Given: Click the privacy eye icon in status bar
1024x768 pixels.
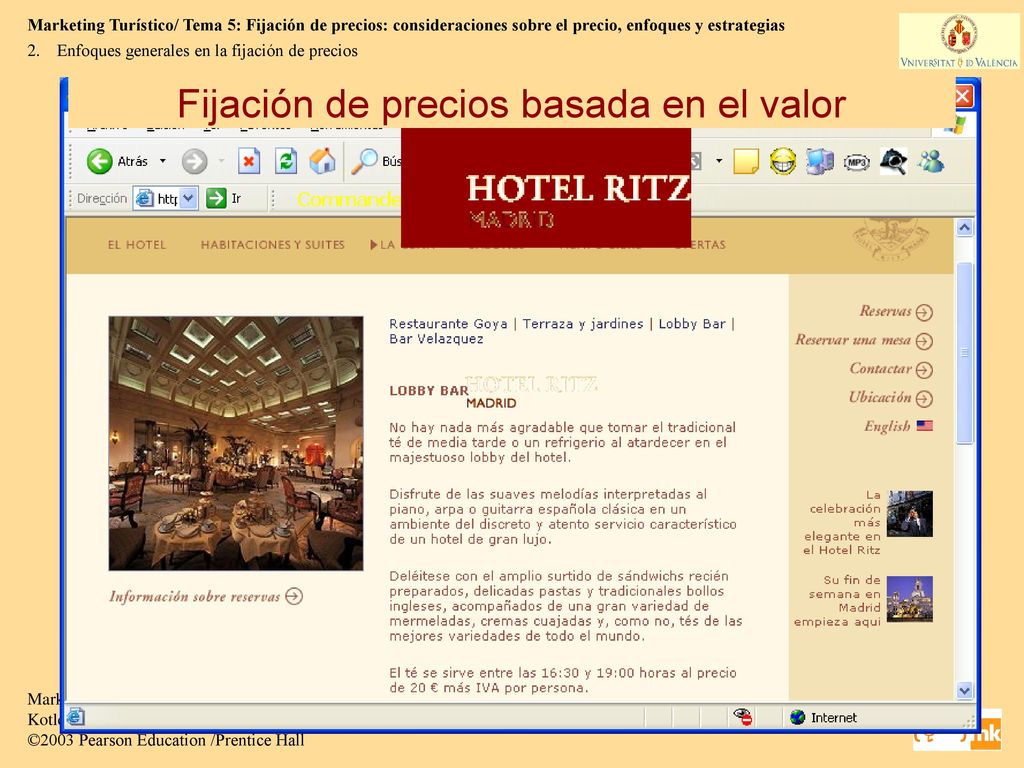Looking at the screenshot, I should coord(743,716).
